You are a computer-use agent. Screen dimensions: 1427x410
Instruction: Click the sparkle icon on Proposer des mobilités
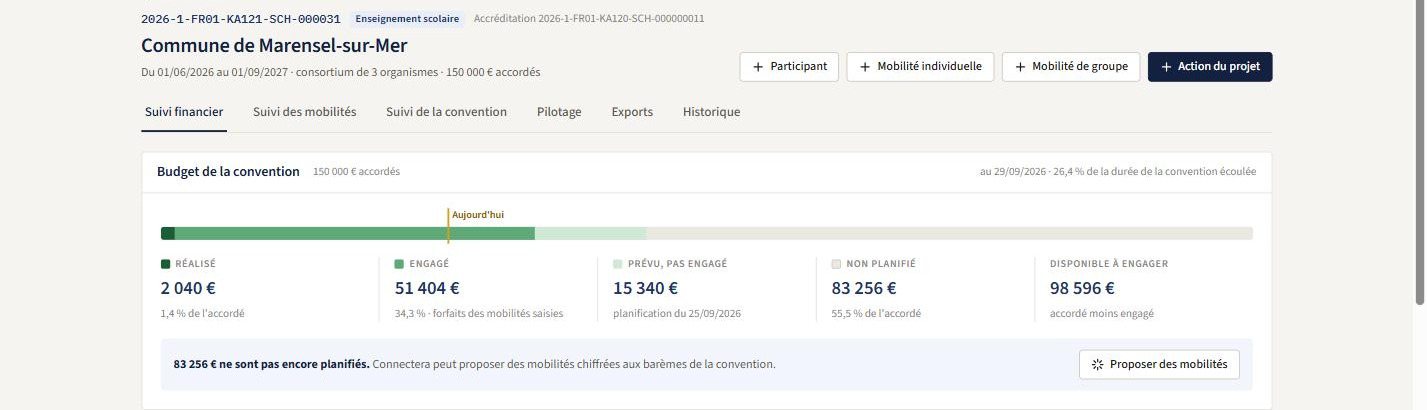point(1097,364)
